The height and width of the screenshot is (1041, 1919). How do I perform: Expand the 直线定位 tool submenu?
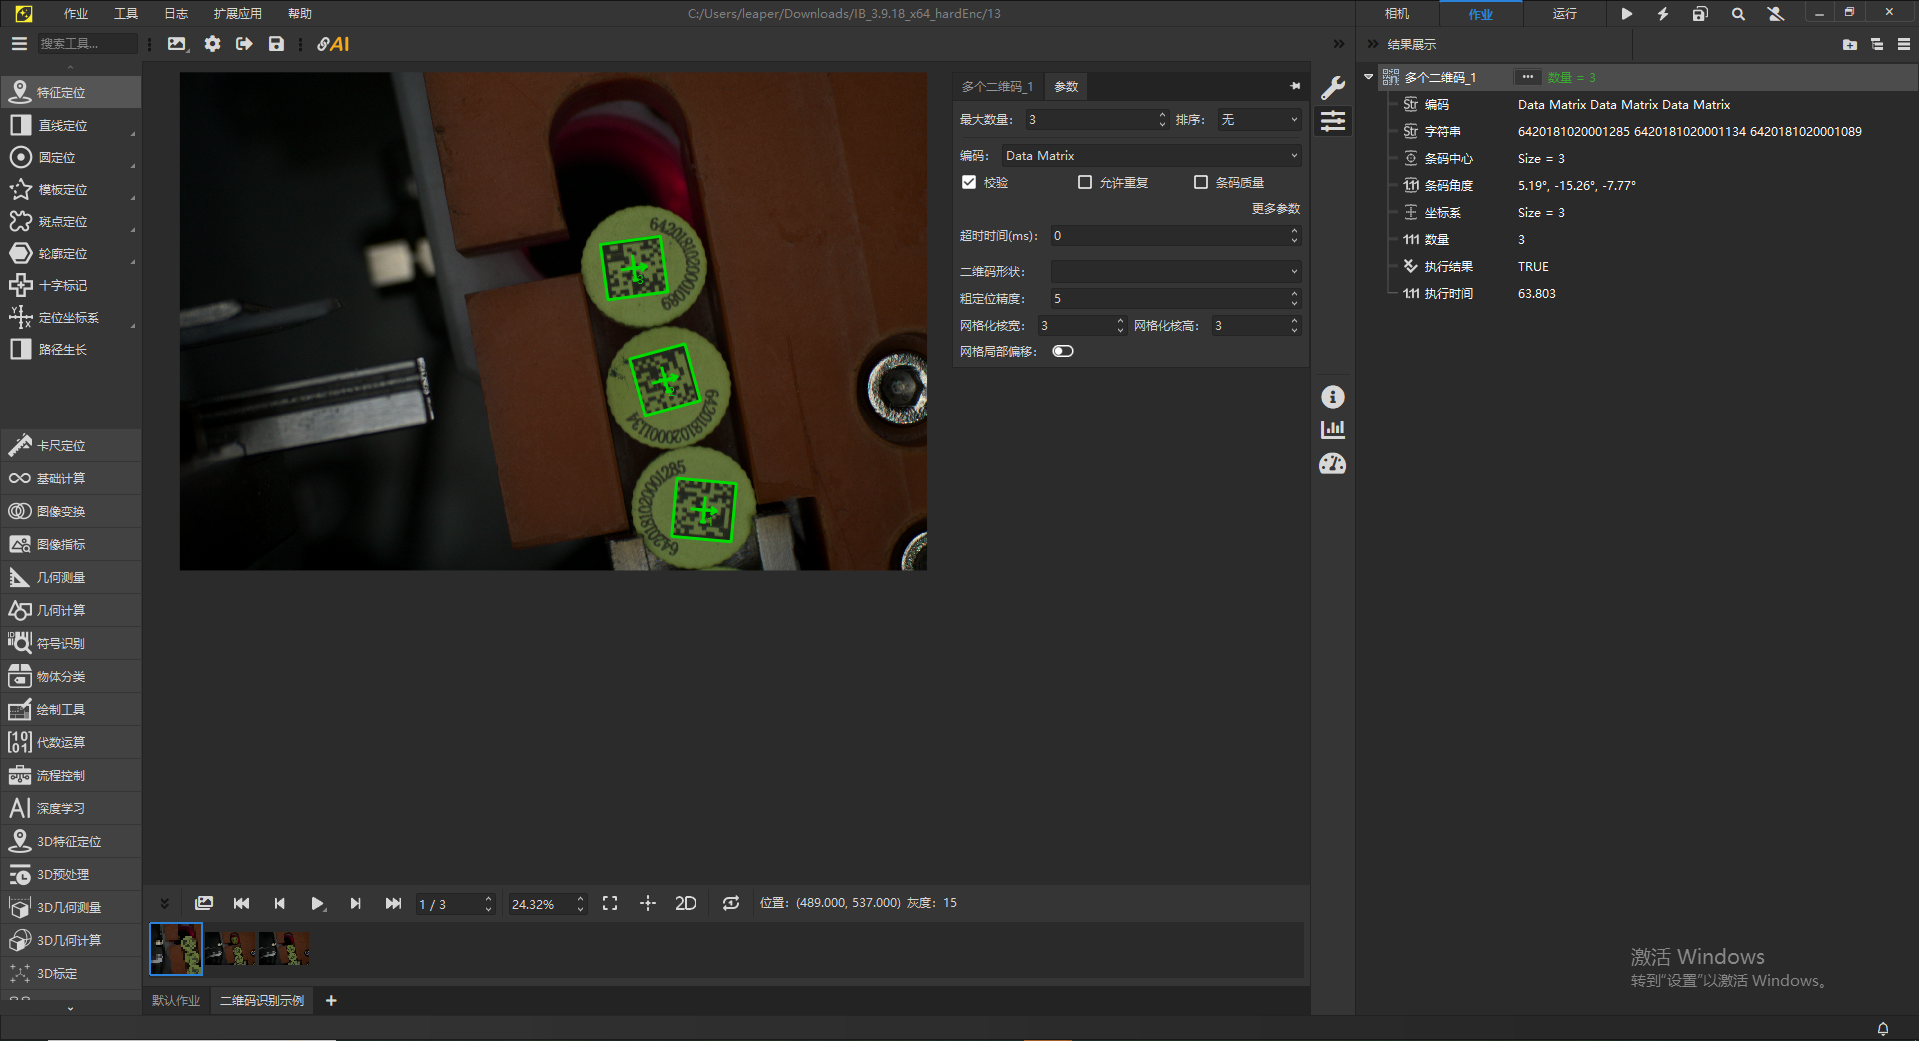pos(132,132)
